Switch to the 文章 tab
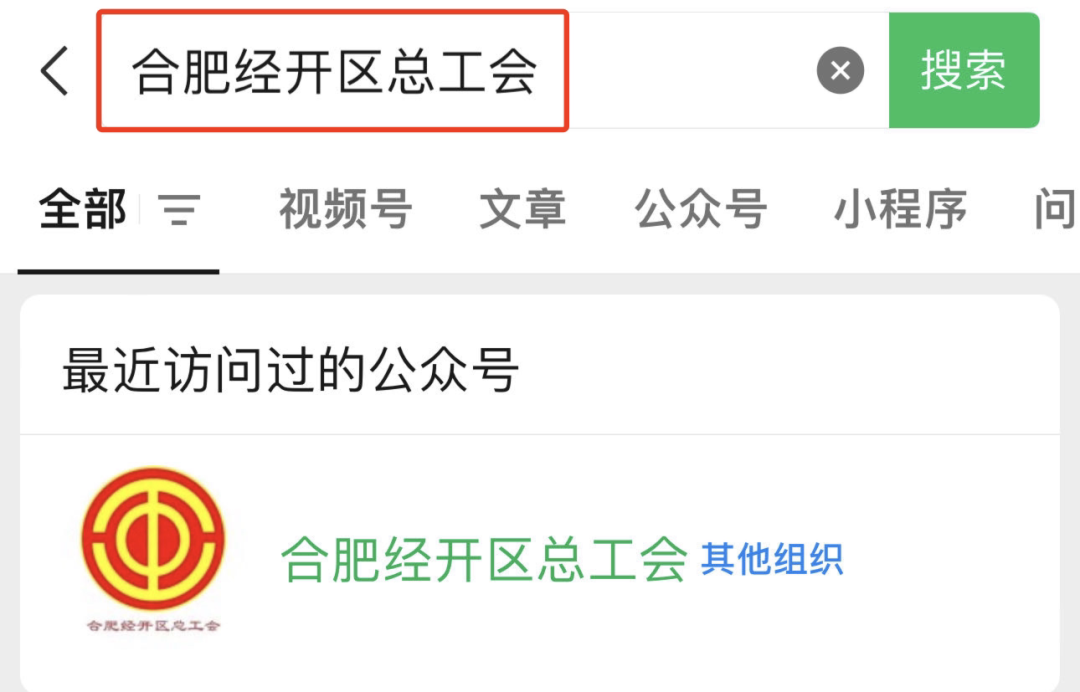Screen dimensions: 1080x692 (523, 209)
